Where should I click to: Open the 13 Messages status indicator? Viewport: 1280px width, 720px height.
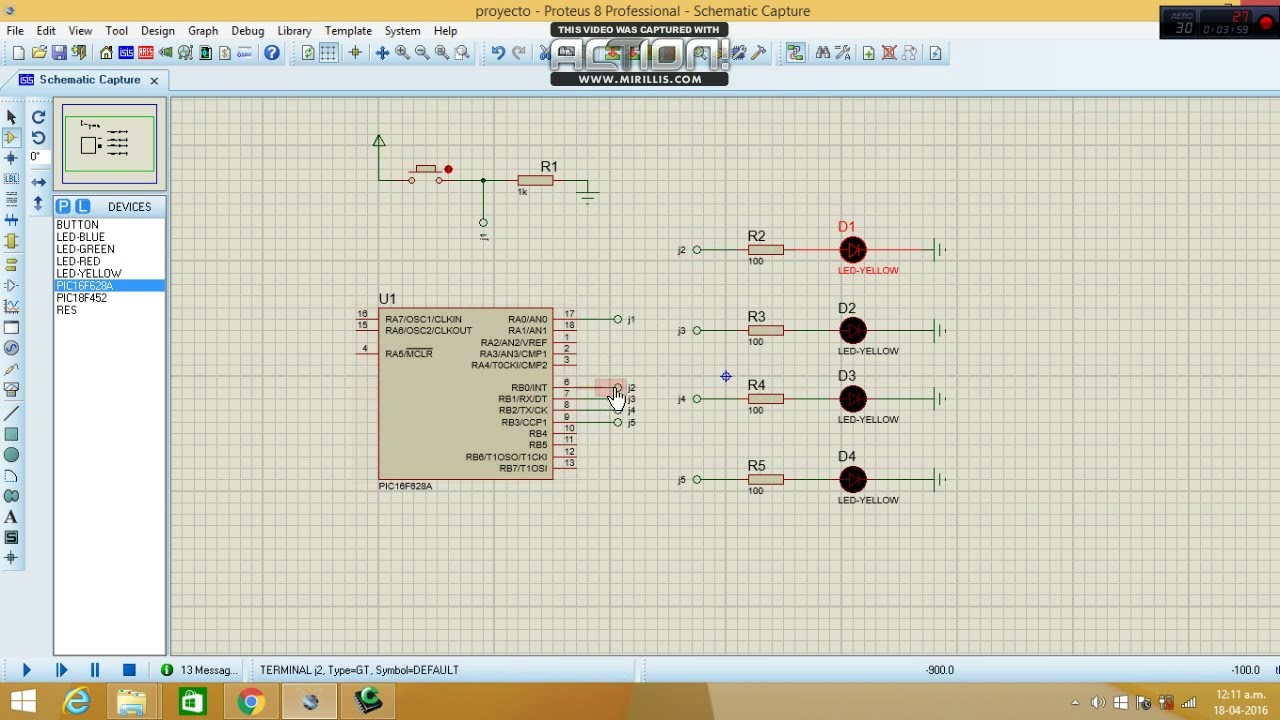pyautogui.click(x=200, y=670)
